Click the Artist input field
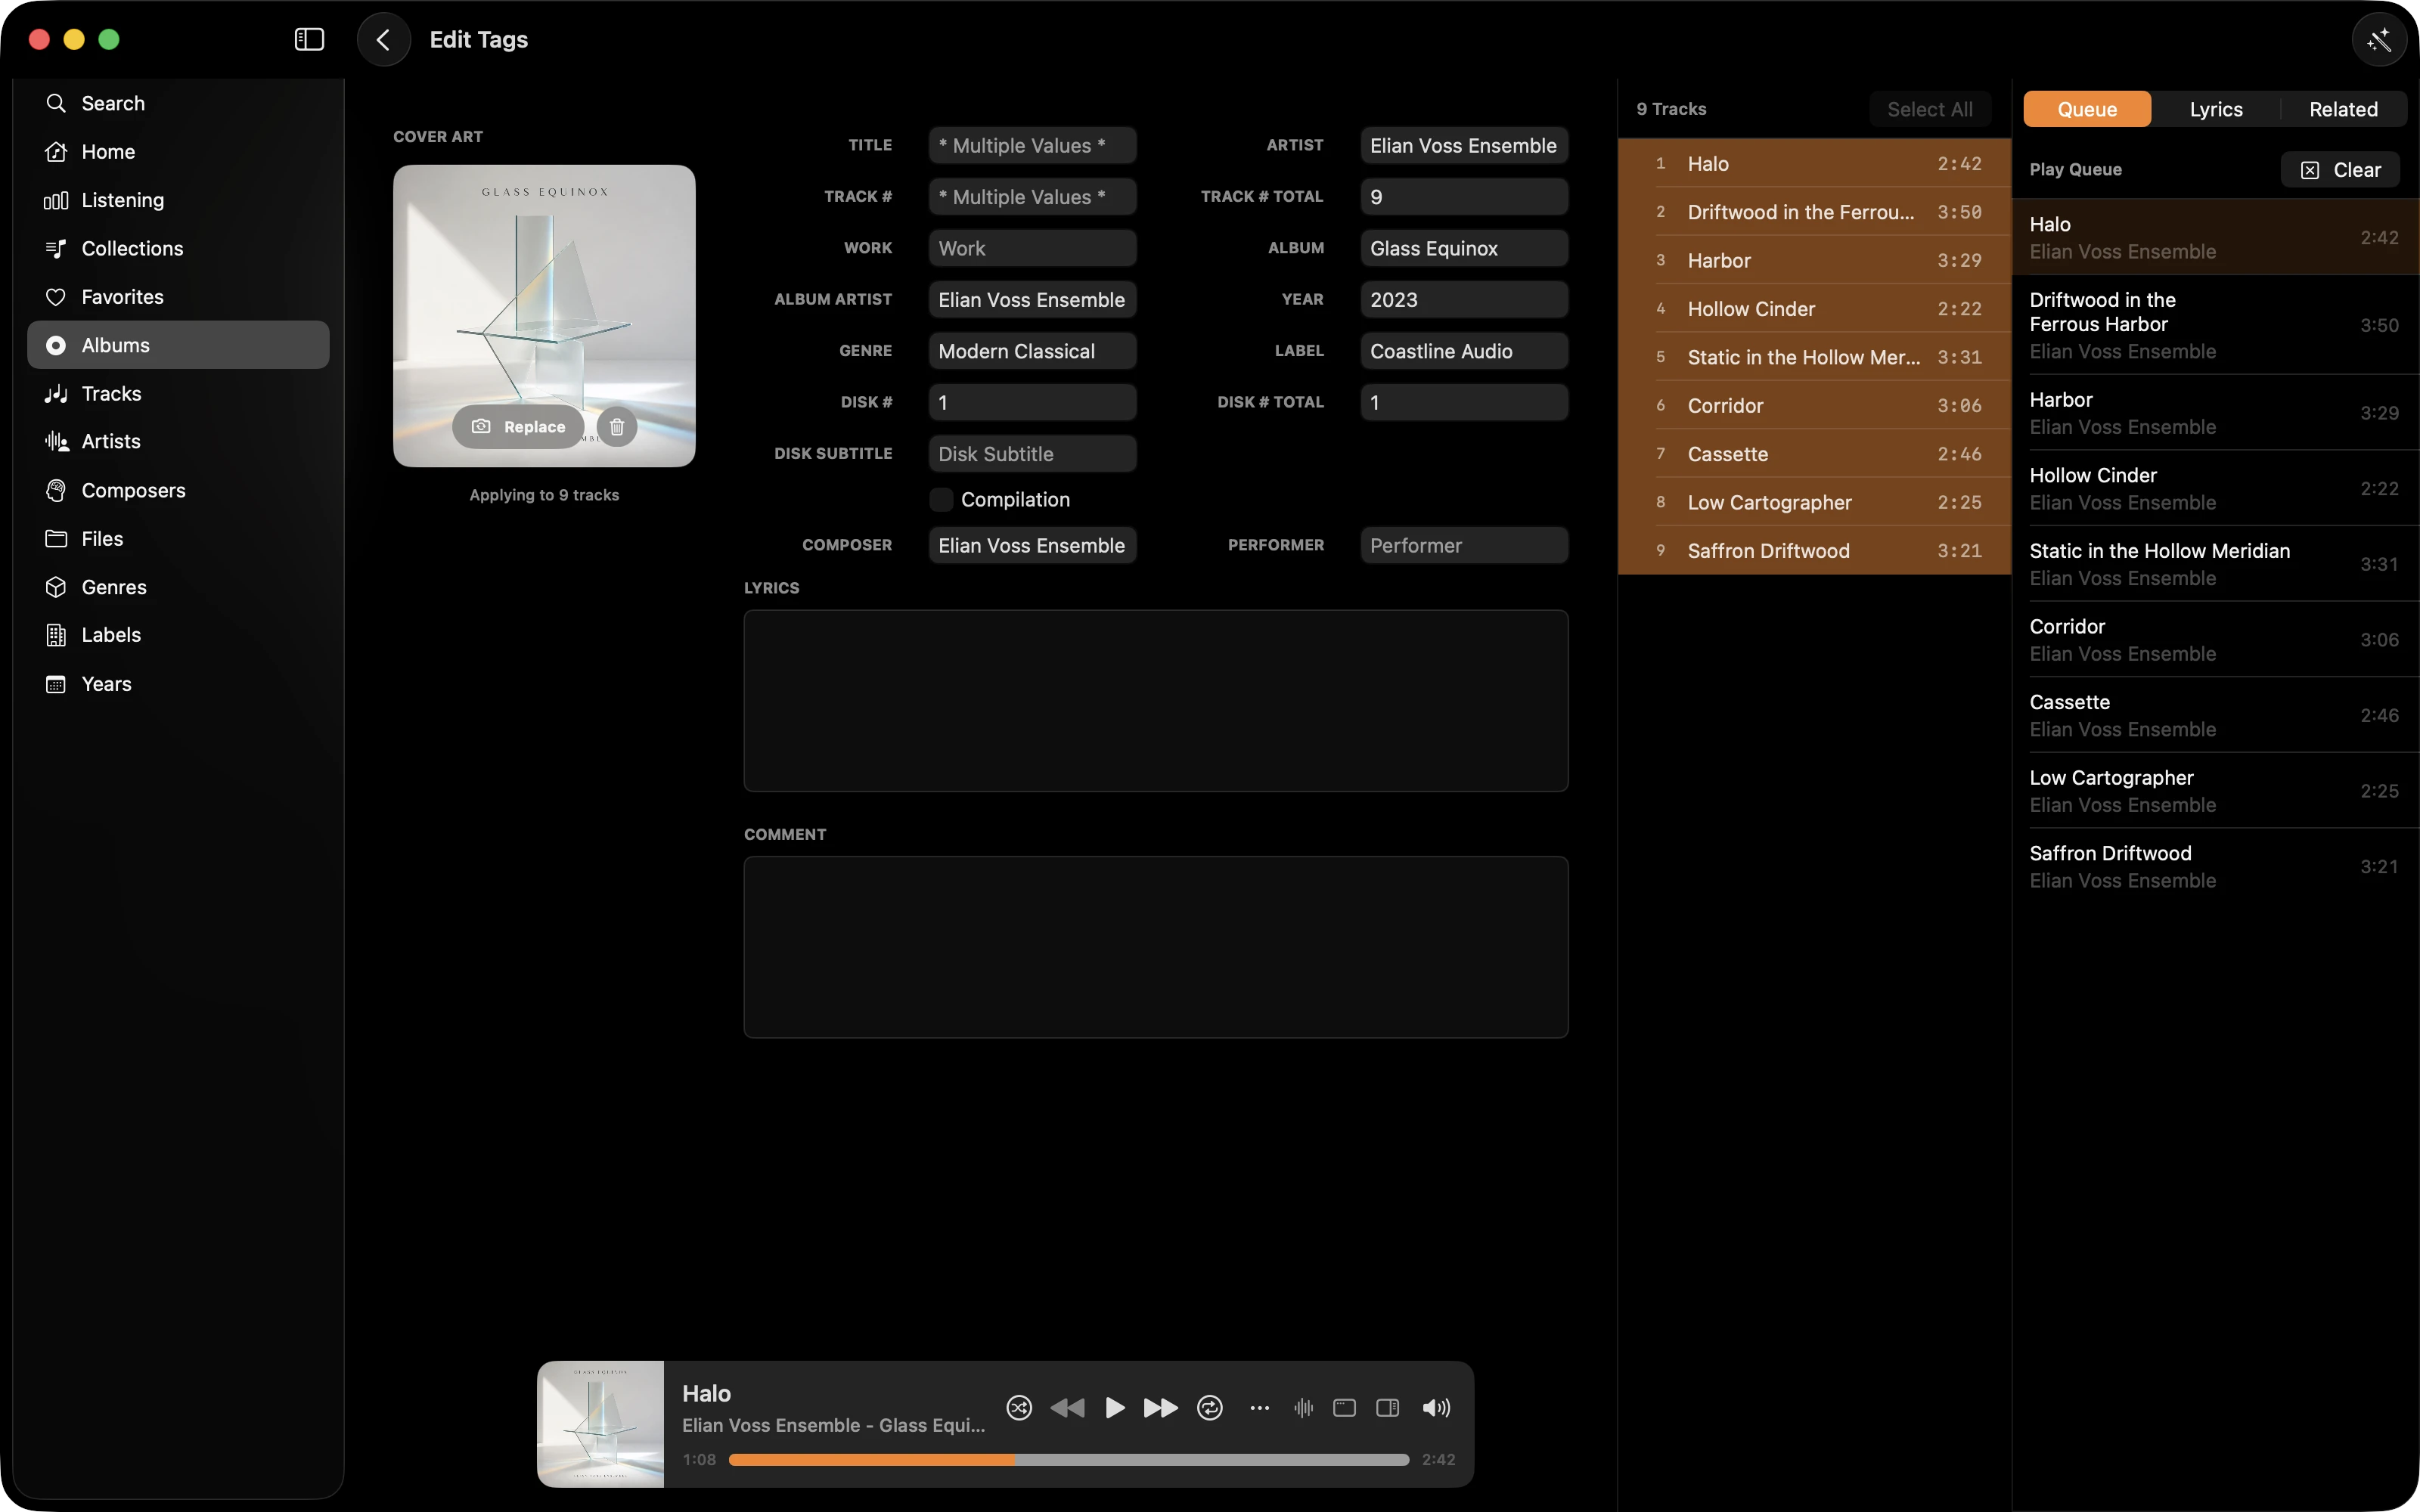2420x1512 pixels. tap(1464, 146)
